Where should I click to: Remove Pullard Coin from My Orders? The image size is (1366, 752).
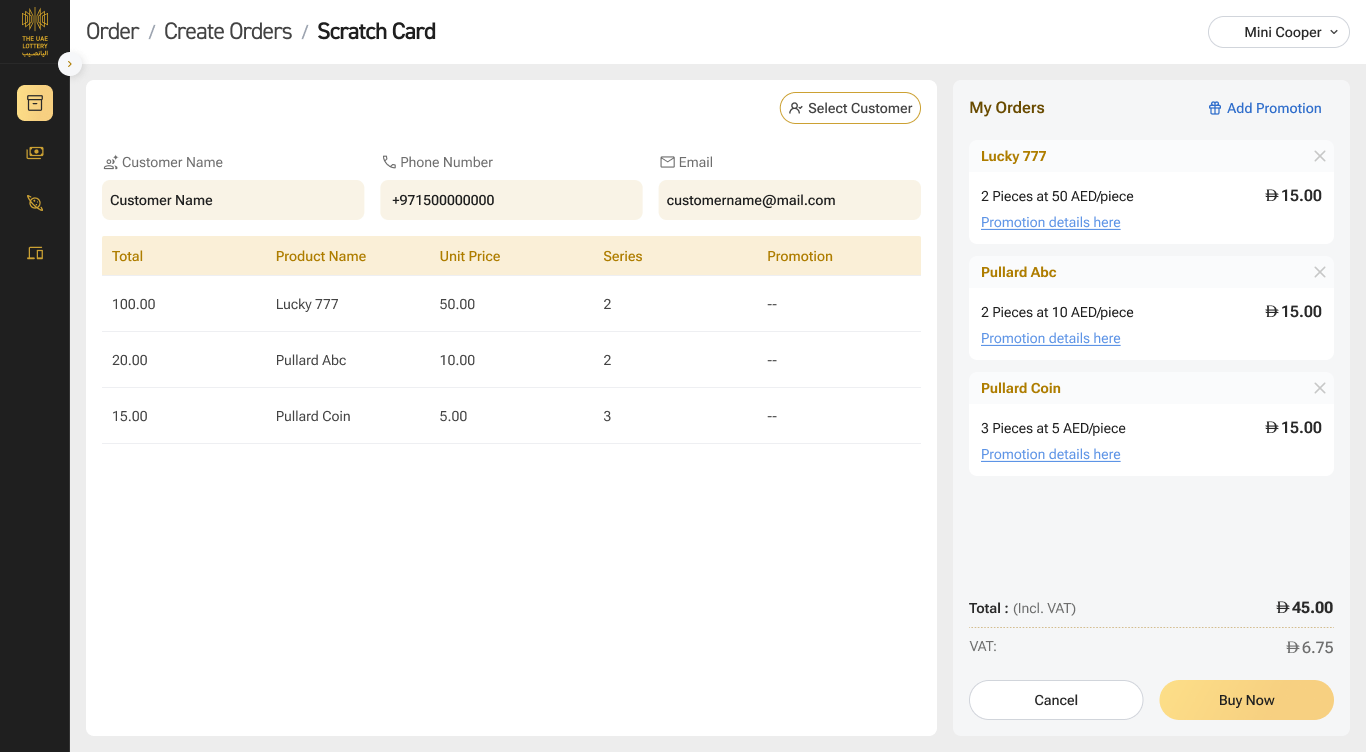pos(1320,388)
